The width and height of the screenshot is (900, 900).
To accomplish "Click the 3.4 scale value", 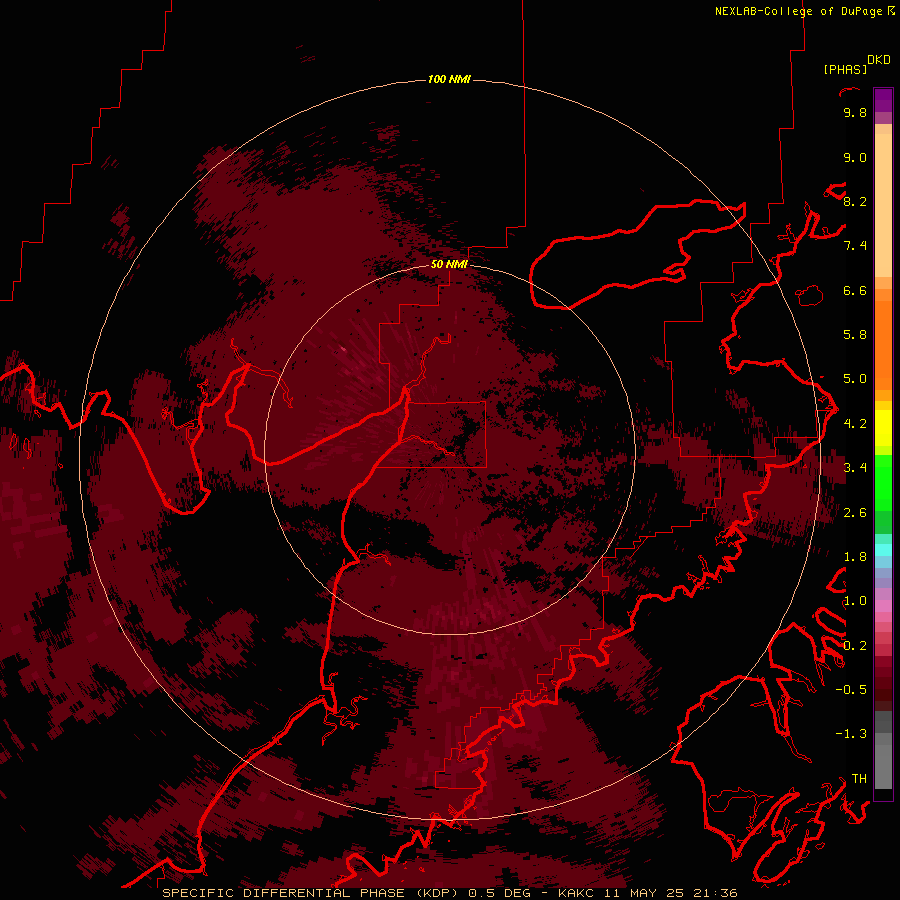I will coord(855,468).
